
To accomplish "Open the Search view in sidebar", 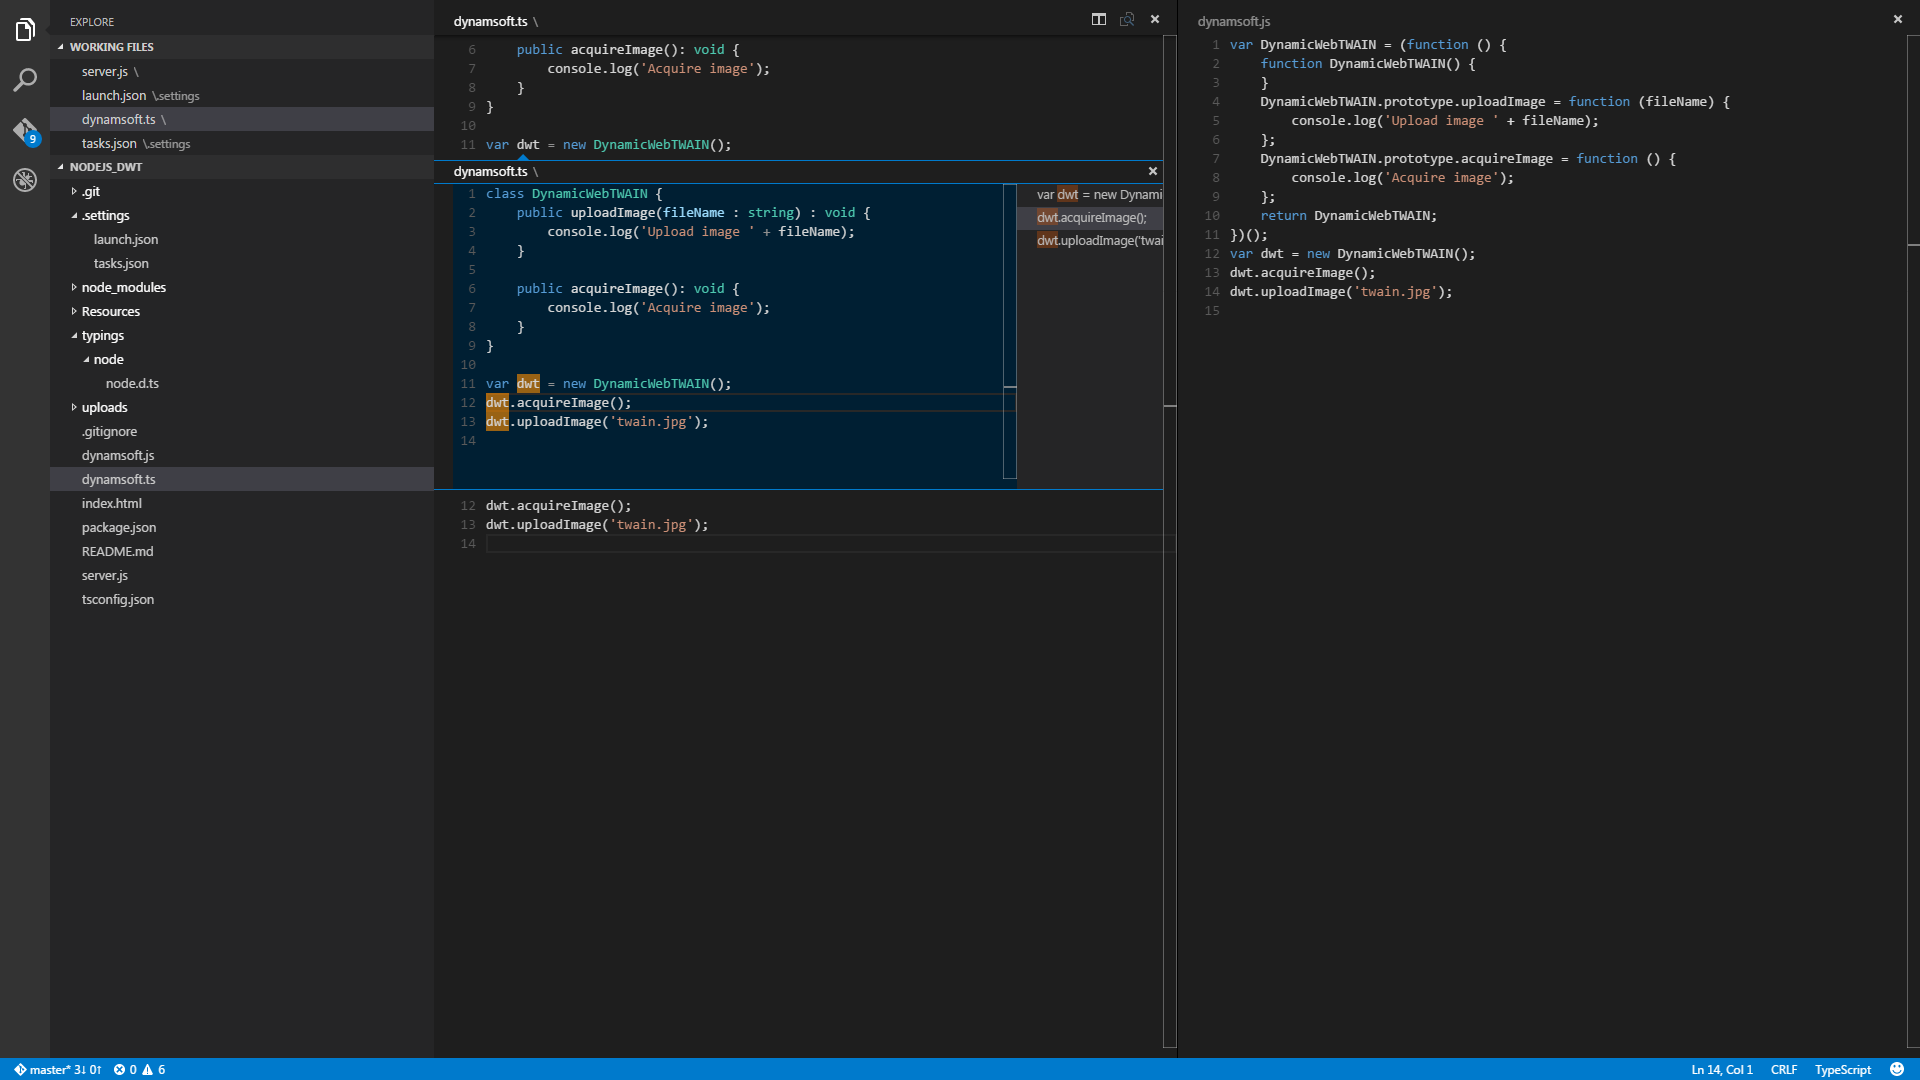I will point(25,80).
